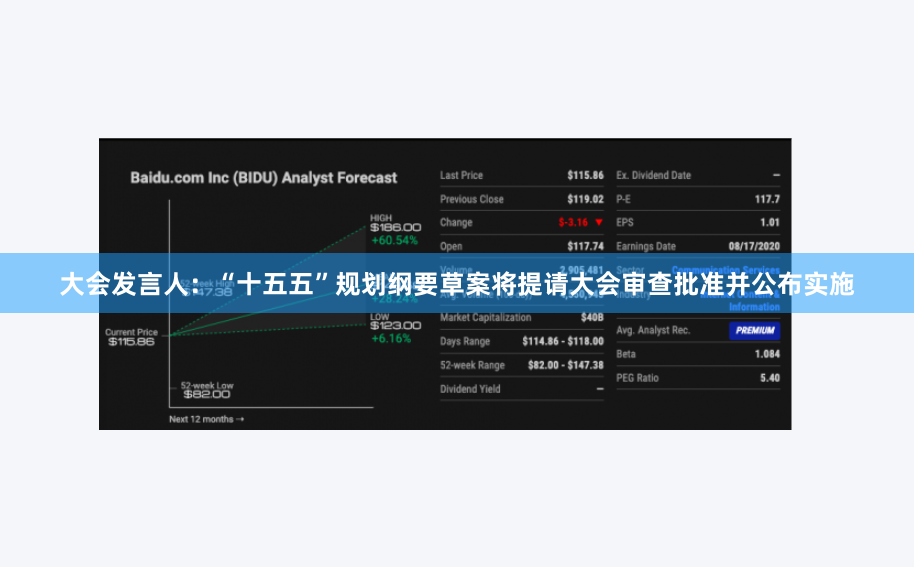This screenshot has width=914, height=567.
Task: Click the Beta value 1.084
Action: [767, 354]
